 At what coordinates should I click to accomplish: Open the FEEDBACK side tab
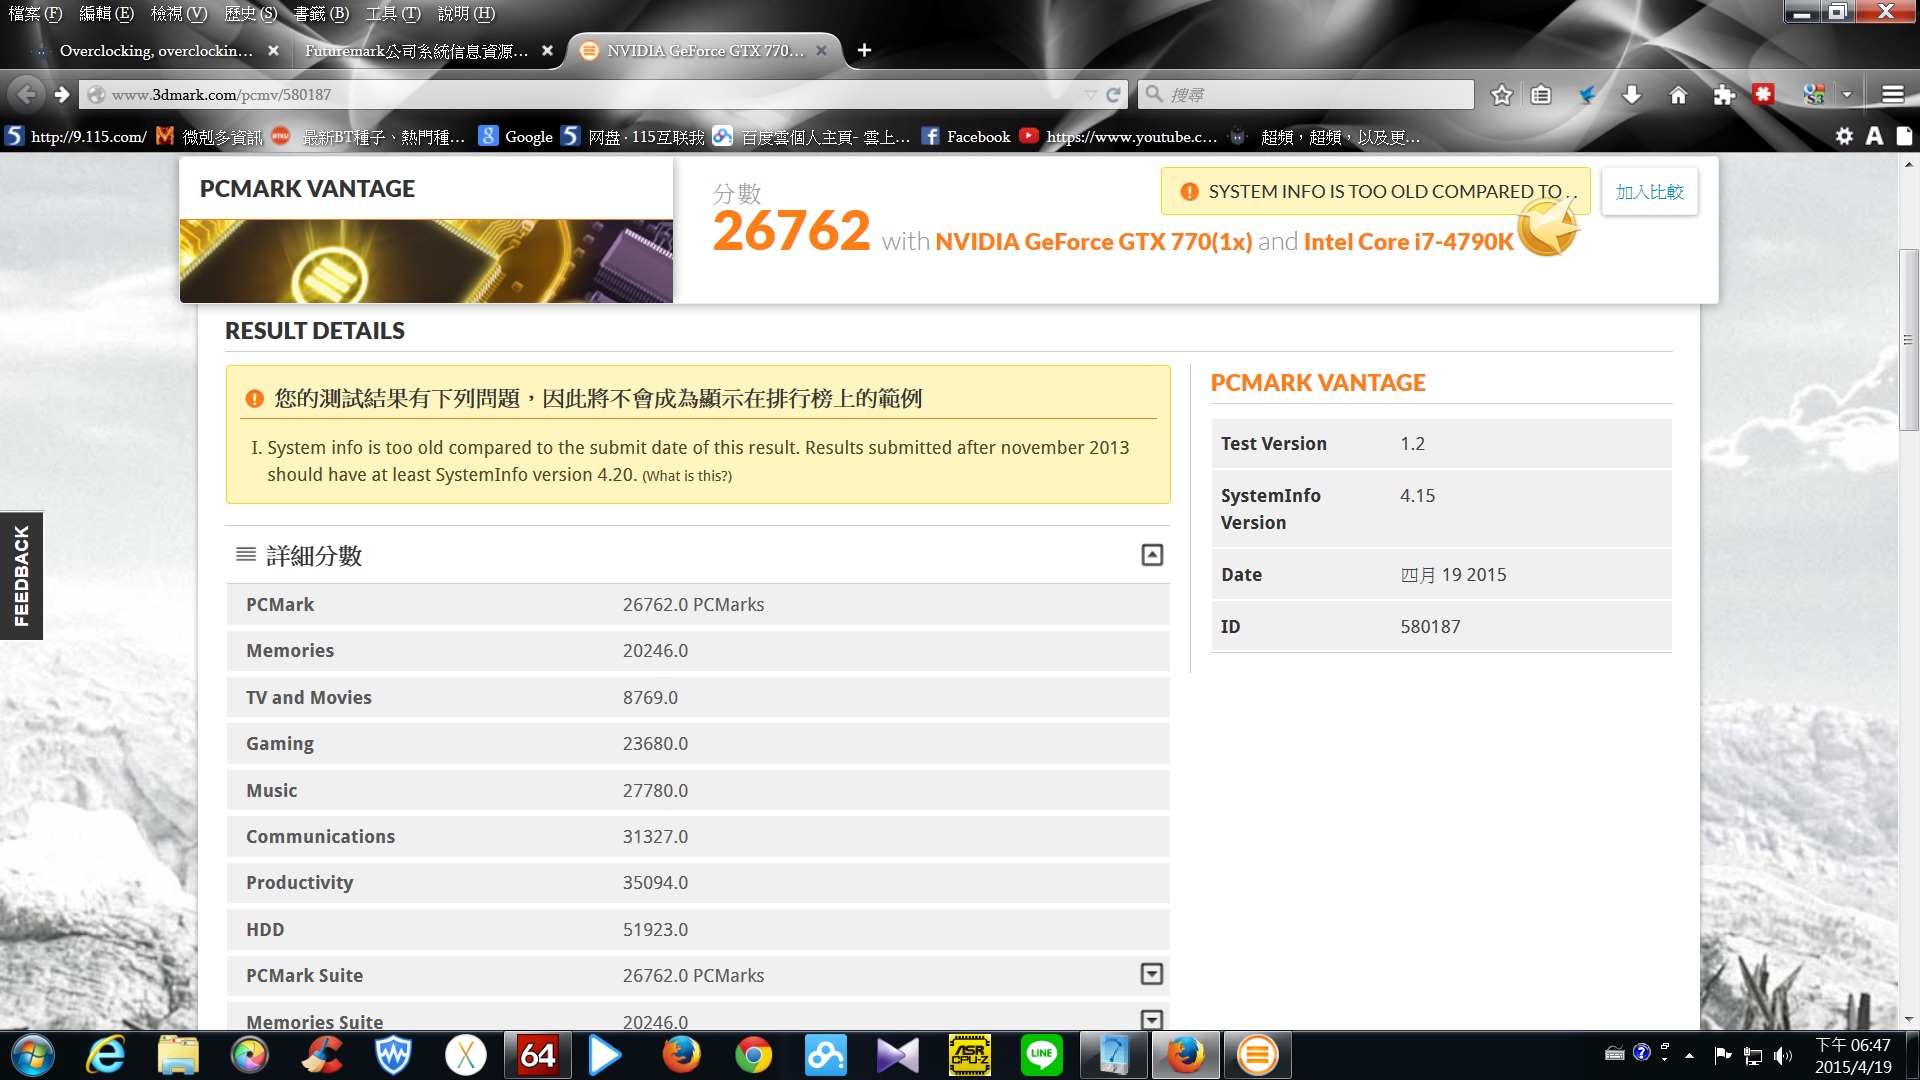(21, 576)
